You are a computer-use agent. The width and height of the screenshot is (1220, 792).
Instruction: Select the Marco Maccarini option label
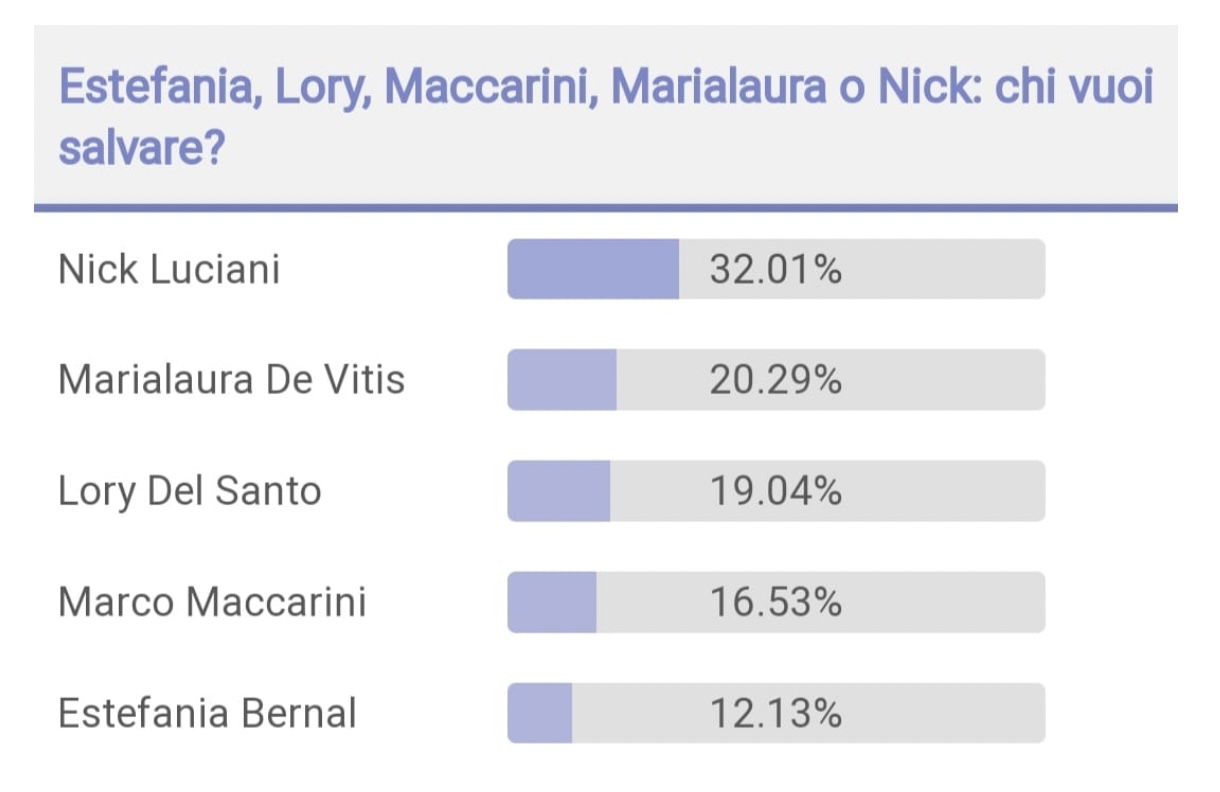pos(212,602)
